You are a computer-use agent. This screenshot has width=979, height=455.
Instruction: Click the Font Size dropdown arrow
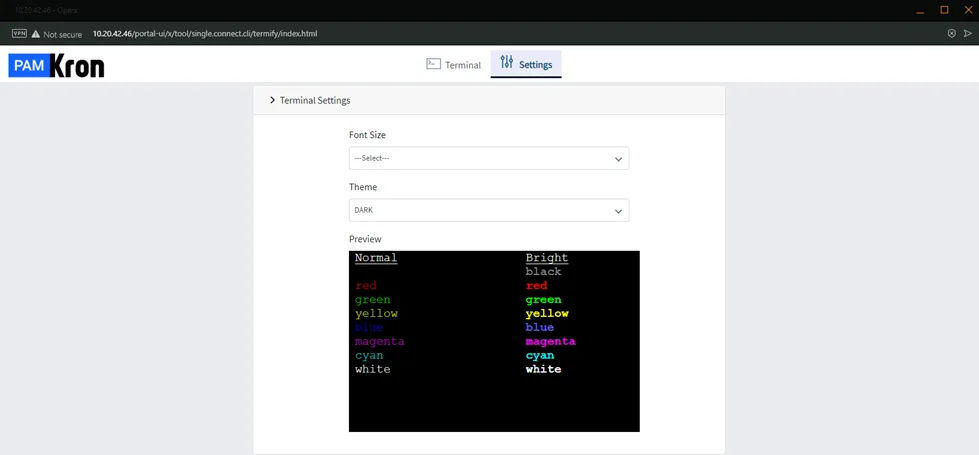(x=618, y=159)
